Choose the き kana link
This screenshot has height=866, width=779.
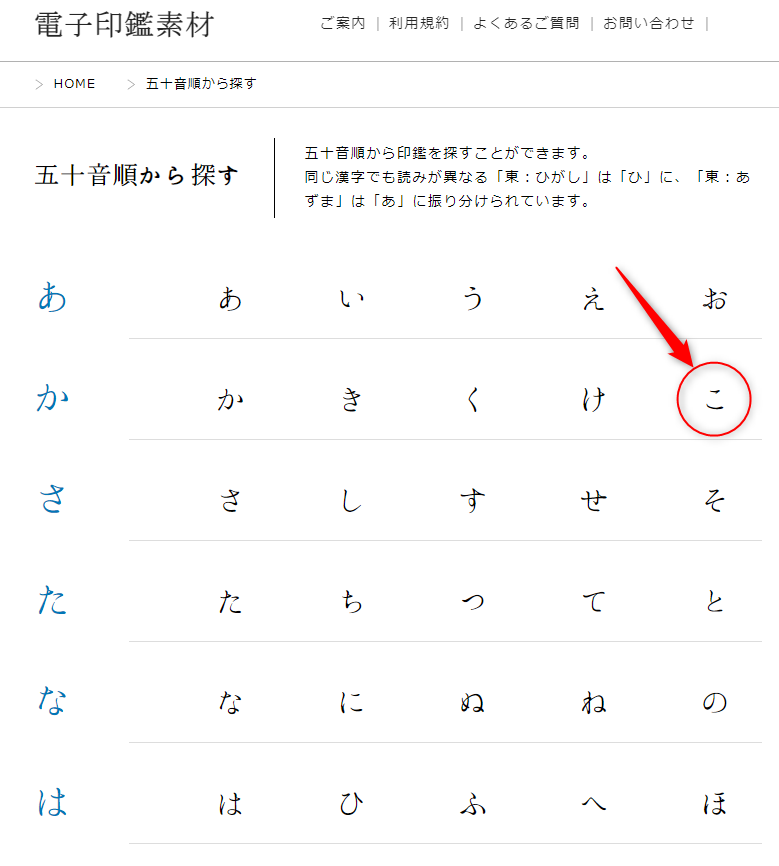pos(351,399)
